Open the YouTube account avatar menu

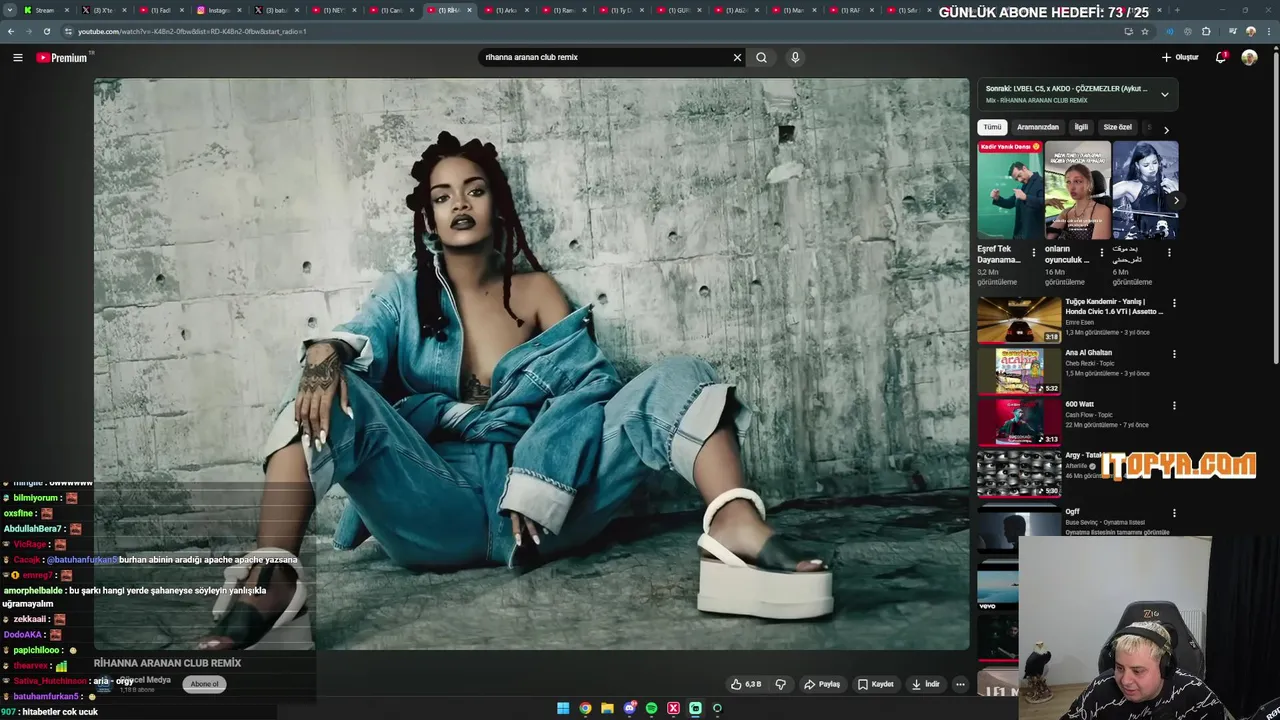[x=1249, y=57]
